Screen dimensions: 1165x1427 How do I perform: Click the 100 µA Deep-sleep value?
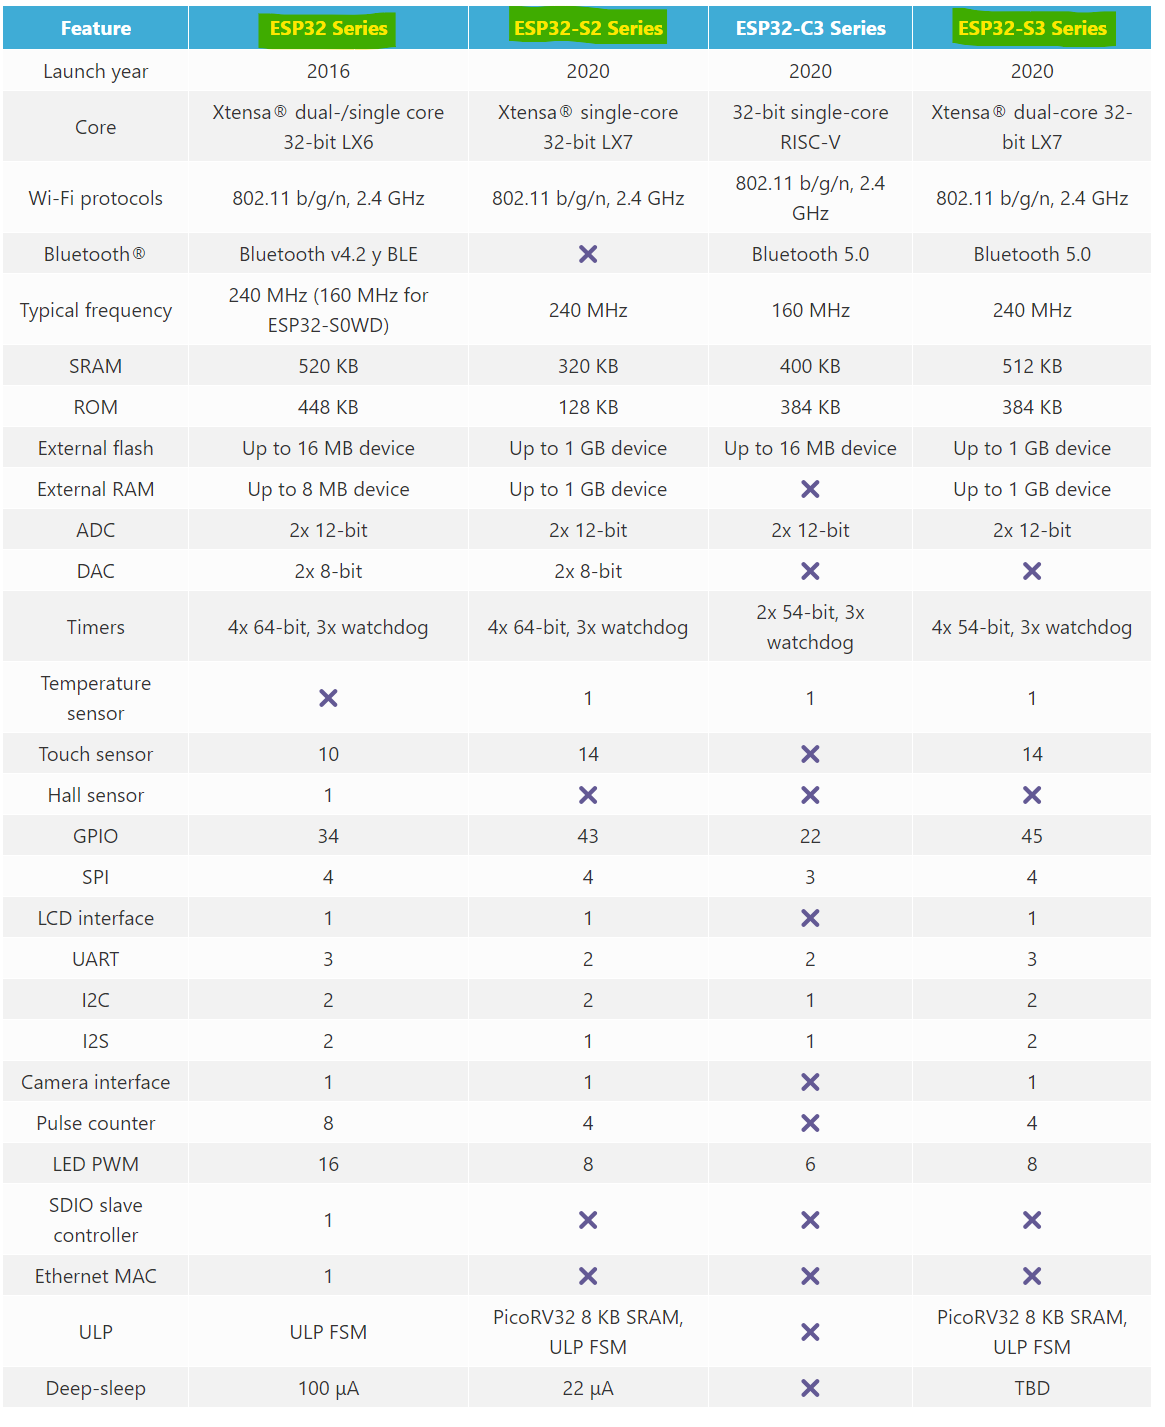pyautogui.click(x=328, y=1388)
